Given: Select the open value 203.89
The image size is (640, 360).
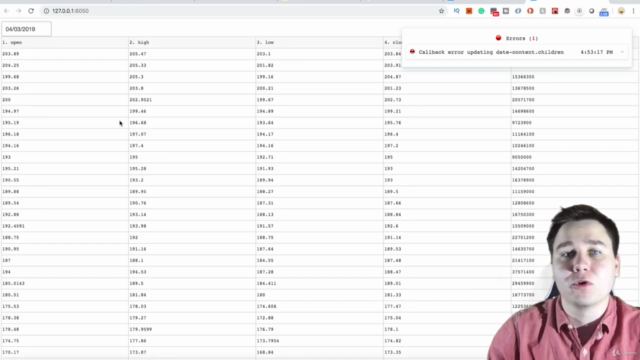Looking at the screenshot, I should pos(11,54).
